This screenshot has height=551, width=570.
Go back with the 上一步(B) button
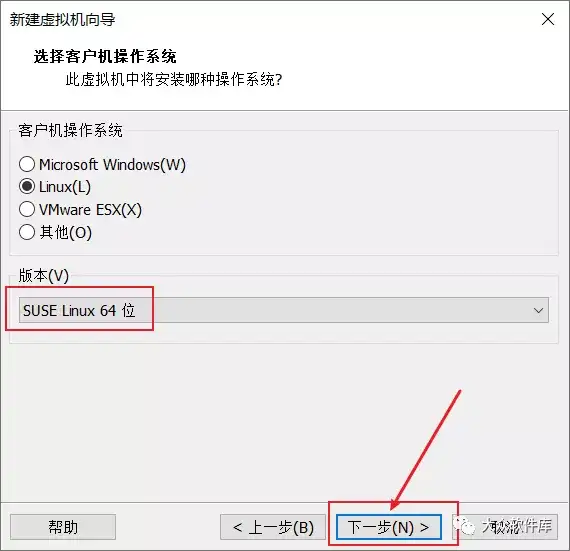coord(273,527)
